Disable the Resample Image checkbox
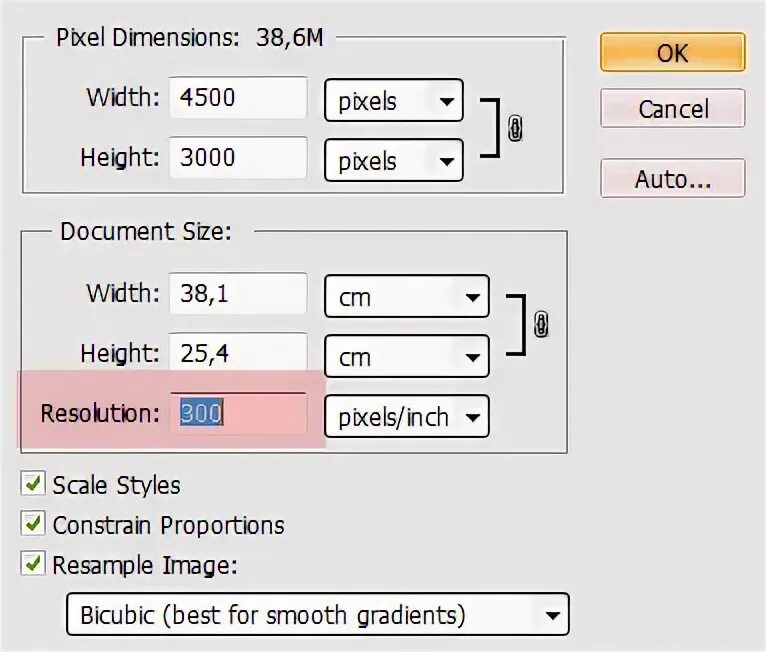 34,564
